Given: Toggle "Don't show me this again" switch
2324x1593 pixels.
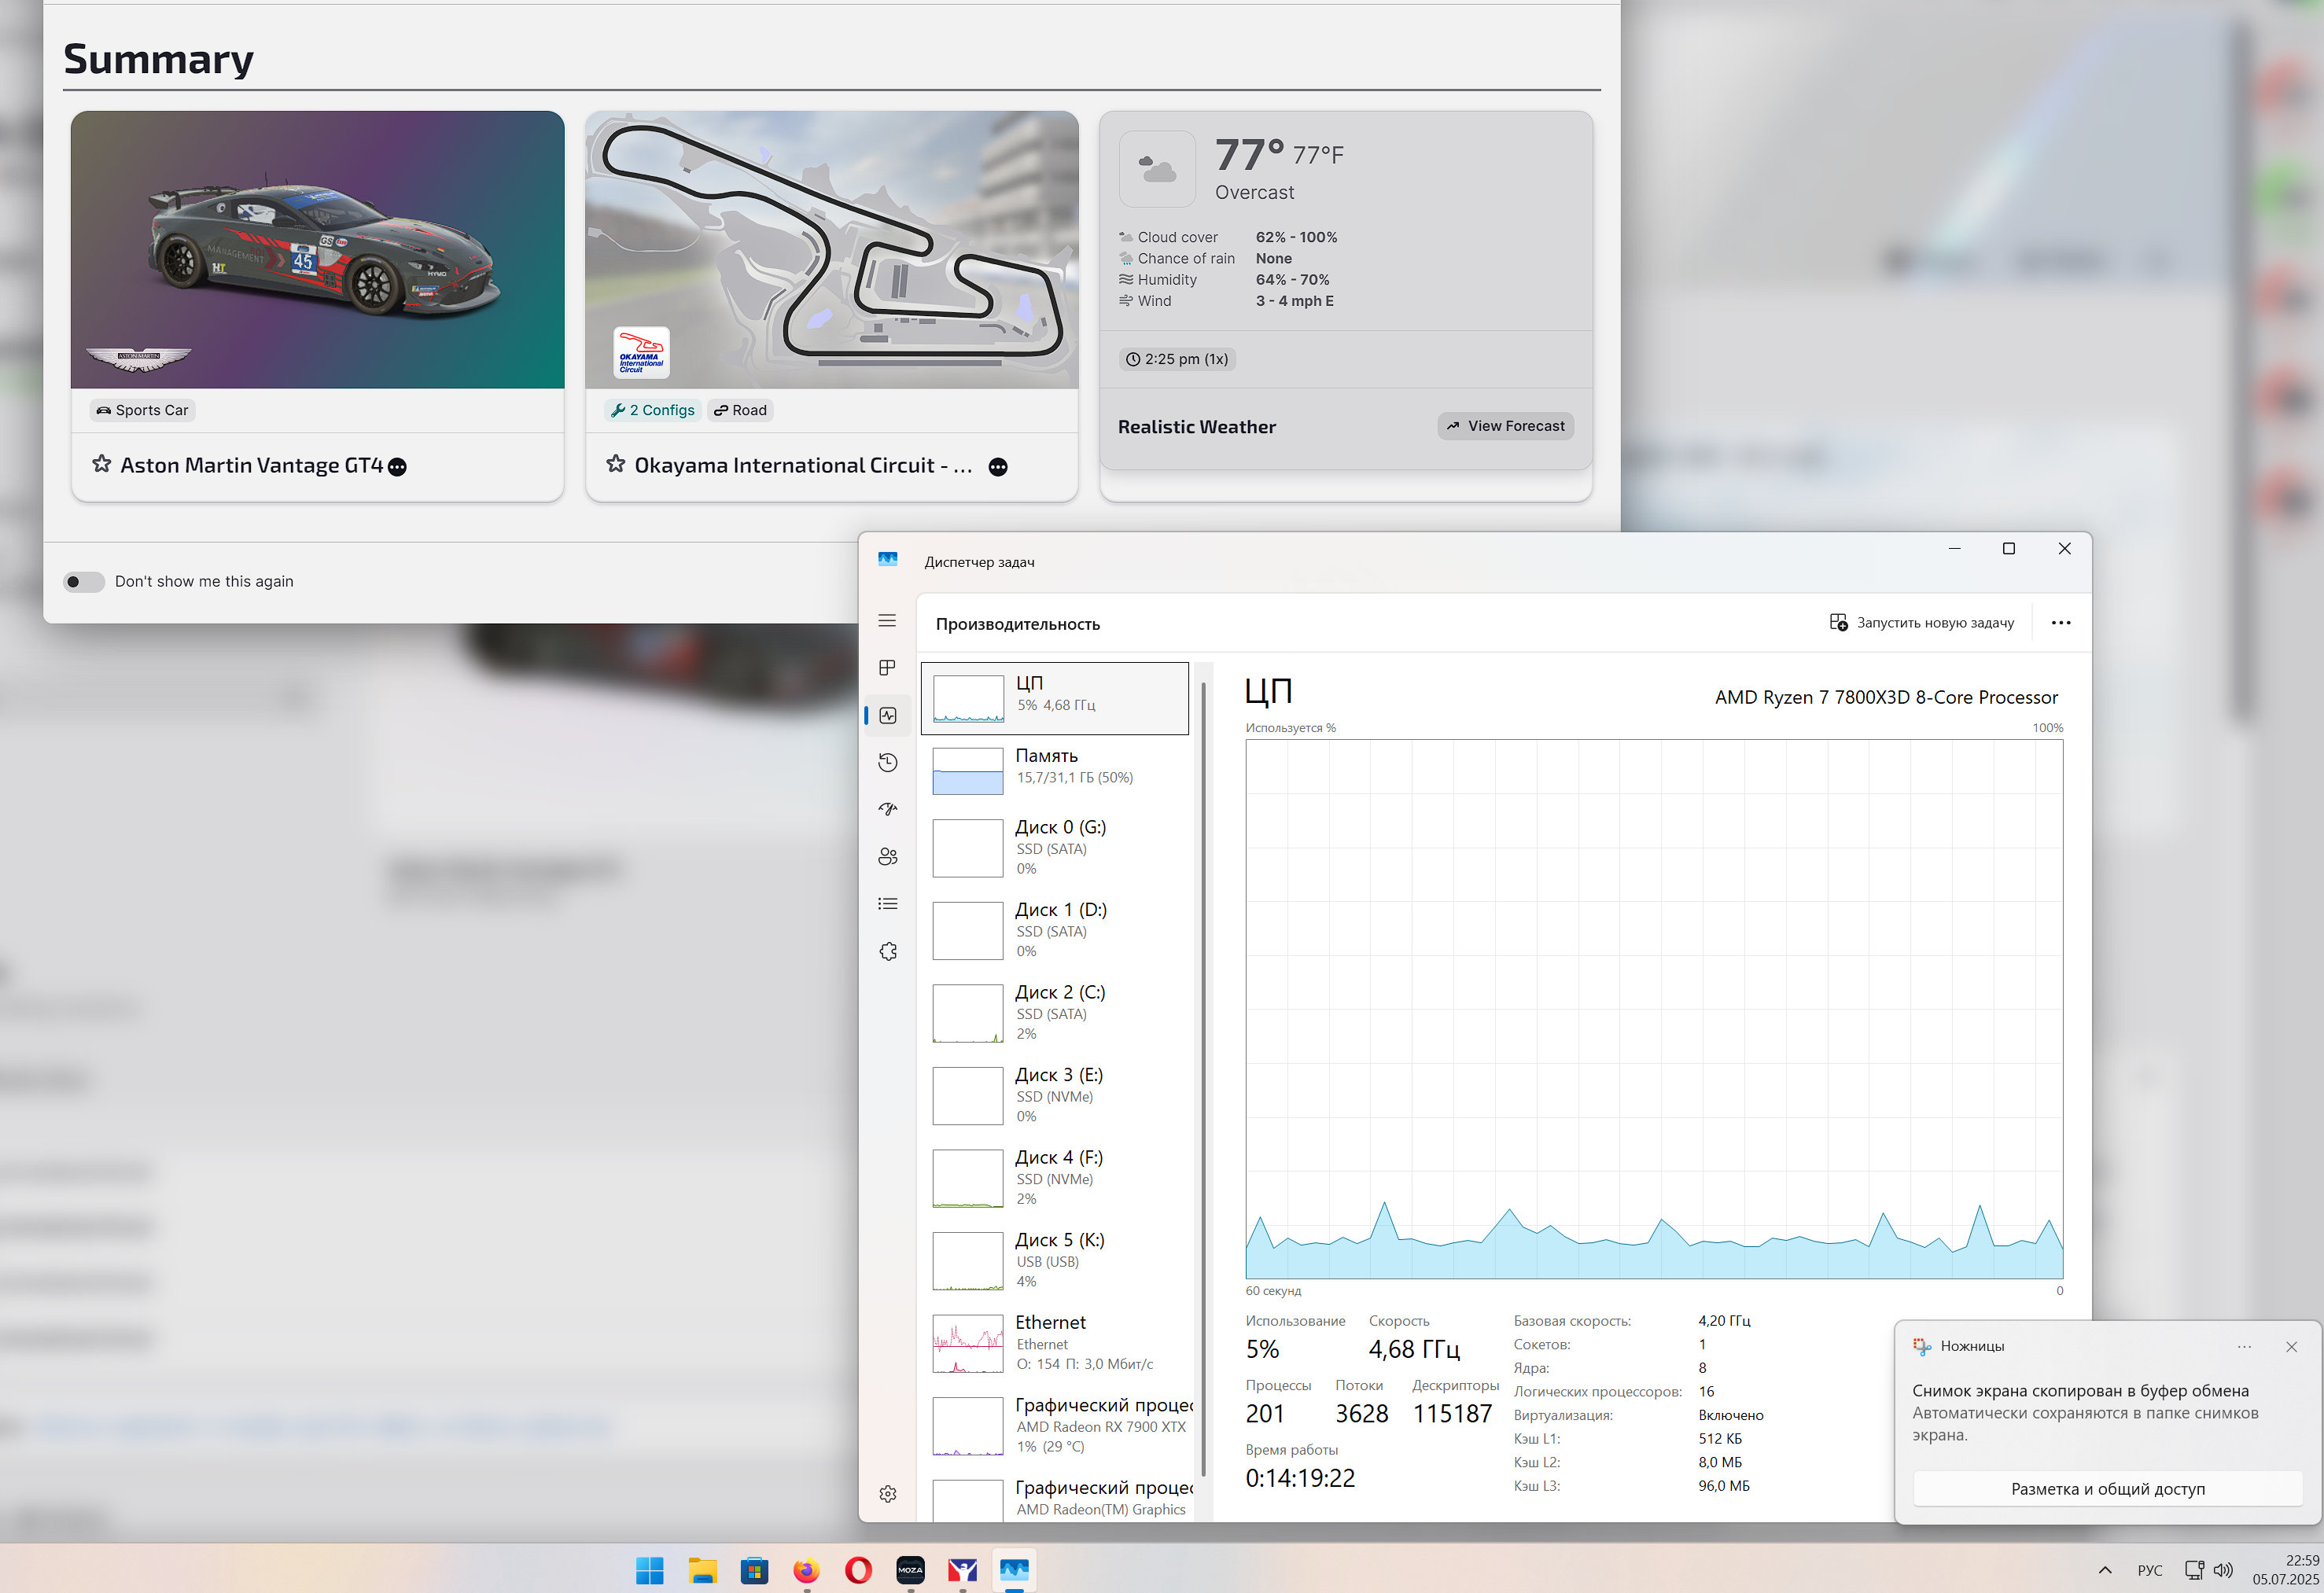Looking at the screenshot, I should click(x=84, y=582).
